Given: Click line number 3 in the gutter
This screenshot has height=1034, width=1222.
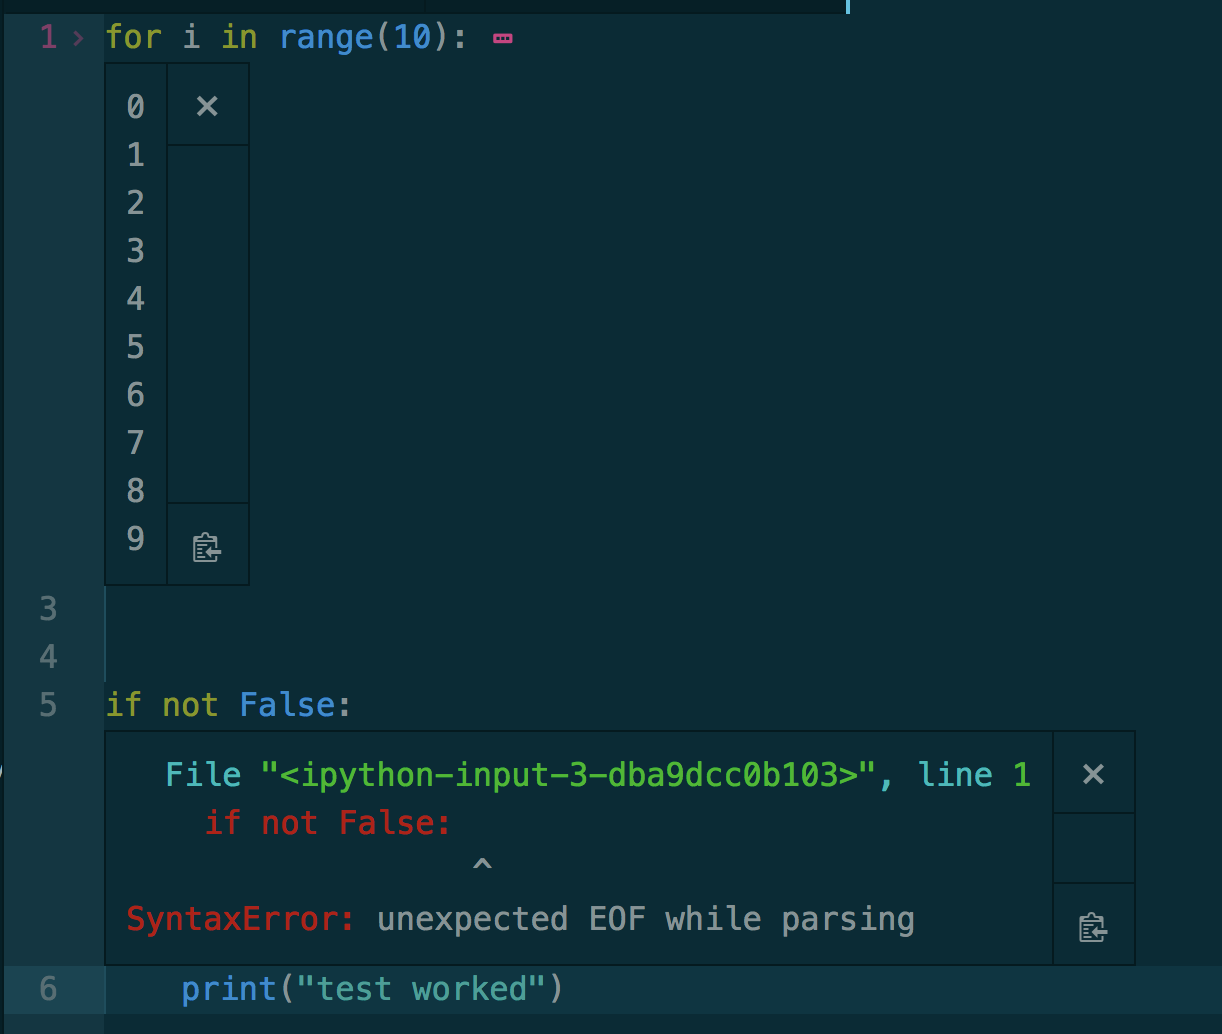Looking at the screenshot, I should (48, 609).
